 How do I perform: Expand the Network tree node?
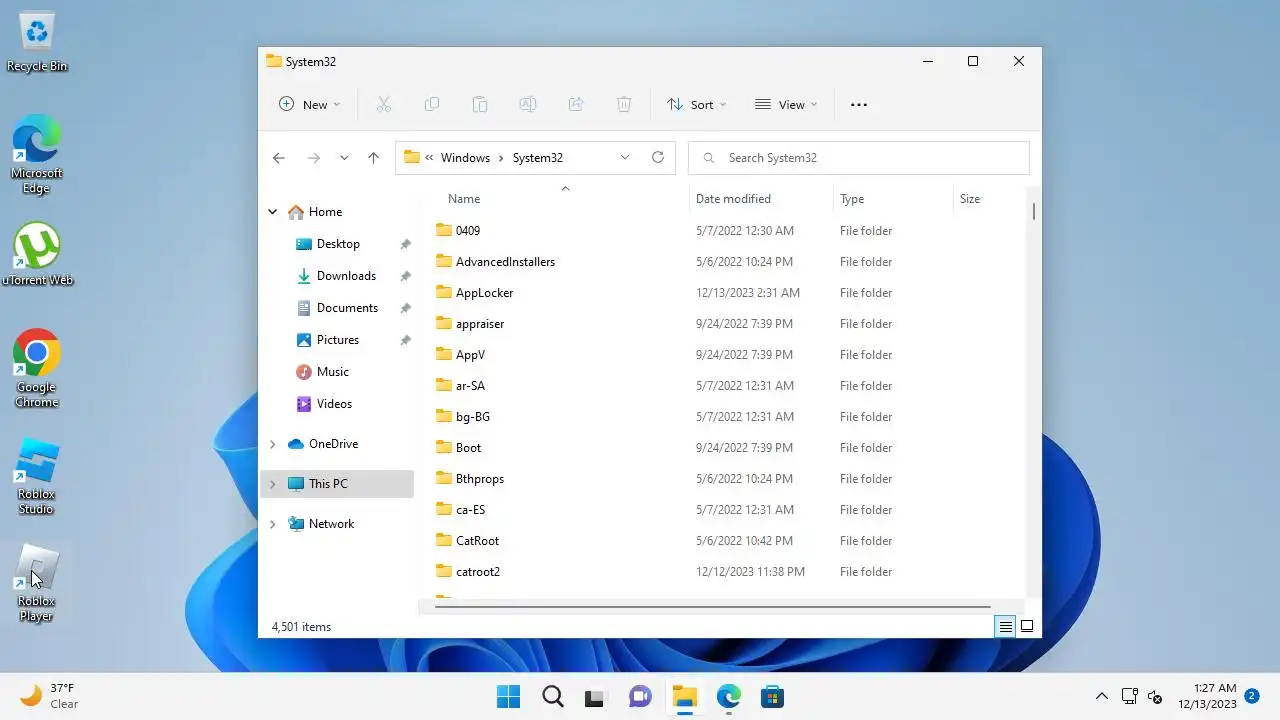(272, 524)
